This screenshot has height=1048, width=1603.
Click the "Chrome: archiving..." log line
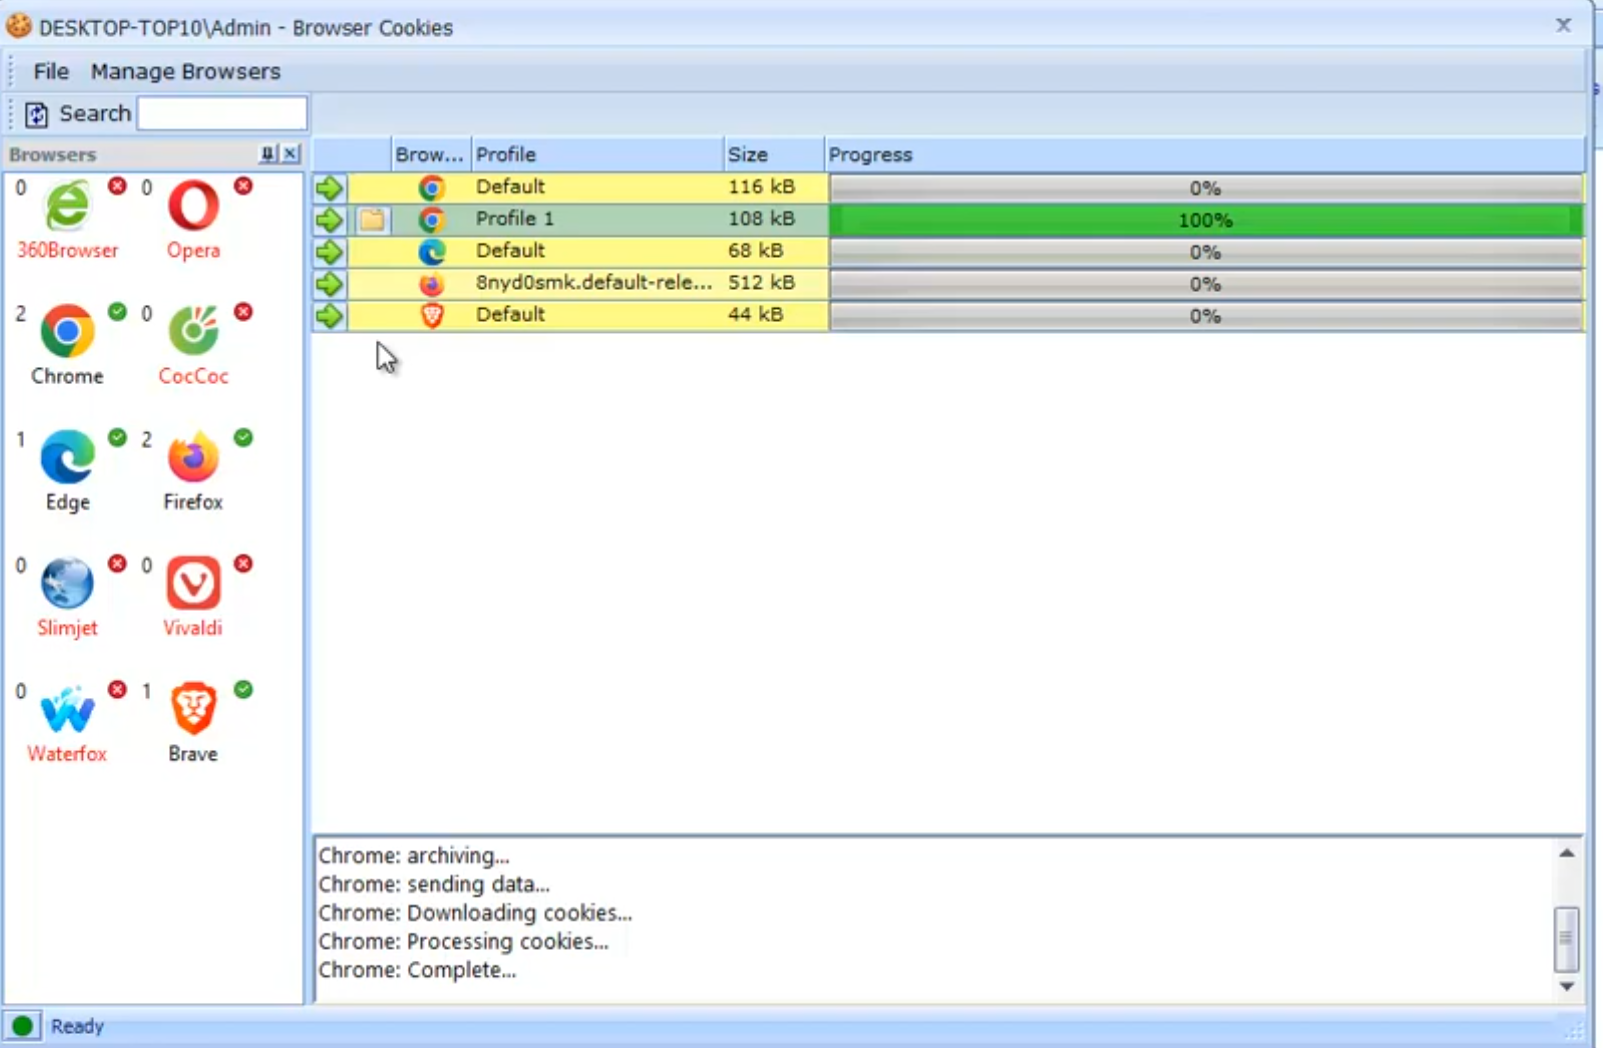coord(414,856)
